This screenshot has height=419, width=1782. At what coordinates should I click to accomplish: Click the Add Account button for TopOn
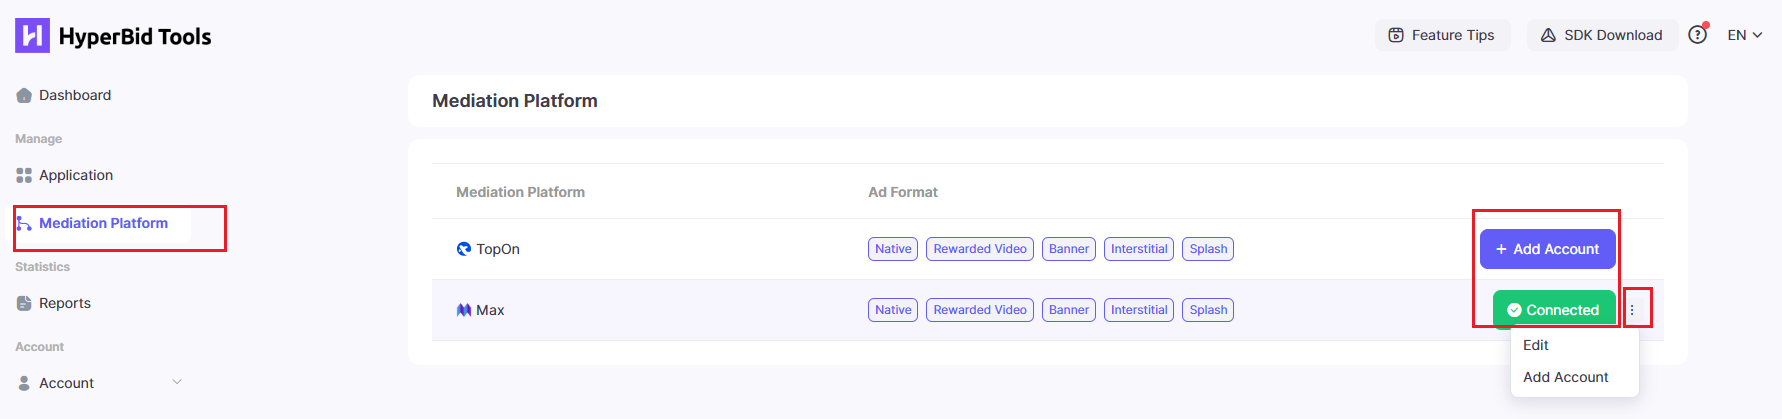coord(1547,249)
